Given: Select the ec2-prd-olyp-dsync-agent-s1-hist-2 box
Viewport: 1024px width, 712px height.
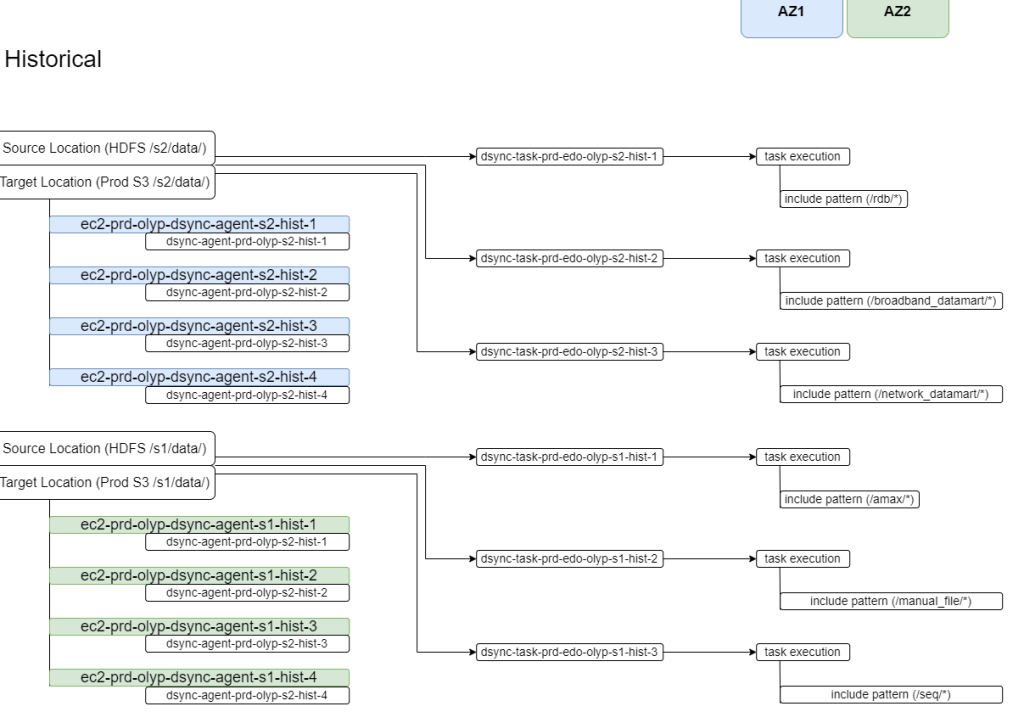Looking at the screenshot, I should coord(198,572).
